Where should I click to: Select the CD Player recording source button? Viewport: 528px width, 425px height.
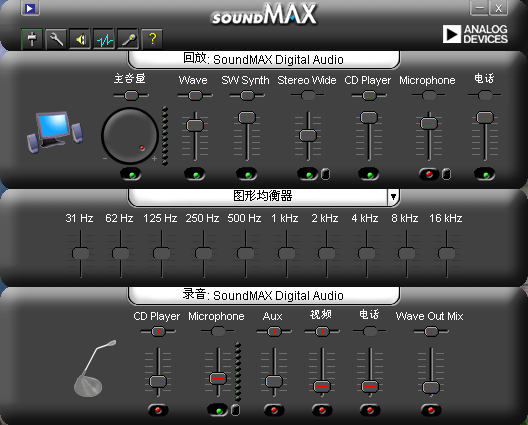click(x=158, y=410)
